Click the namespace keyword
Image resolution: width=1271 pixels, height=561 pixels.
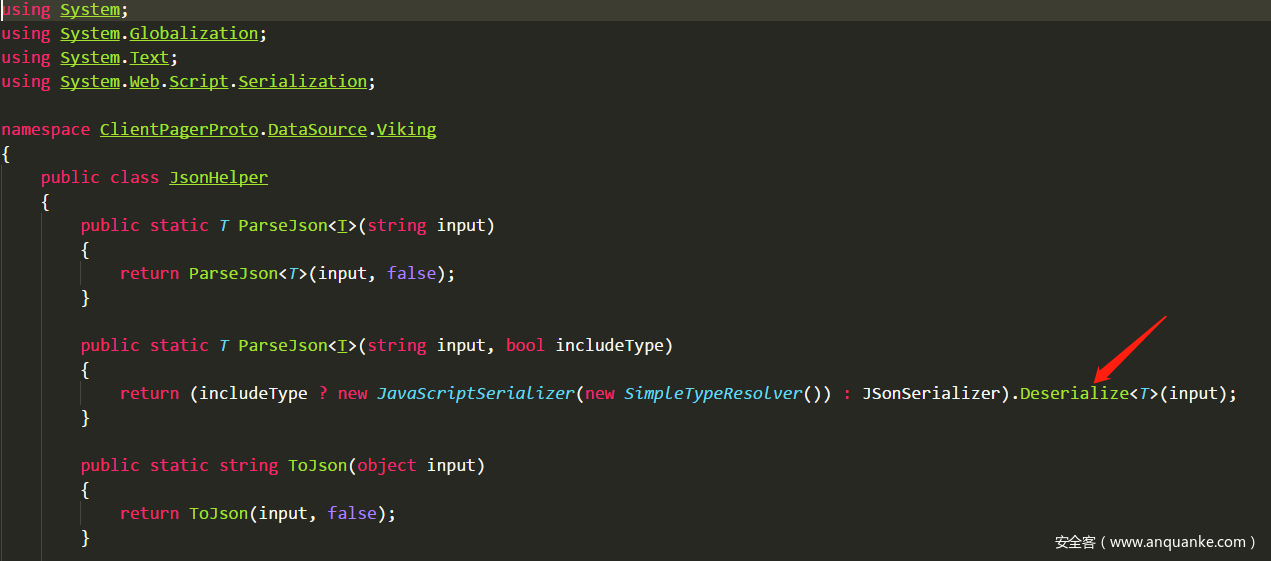(x=45, y=130)
